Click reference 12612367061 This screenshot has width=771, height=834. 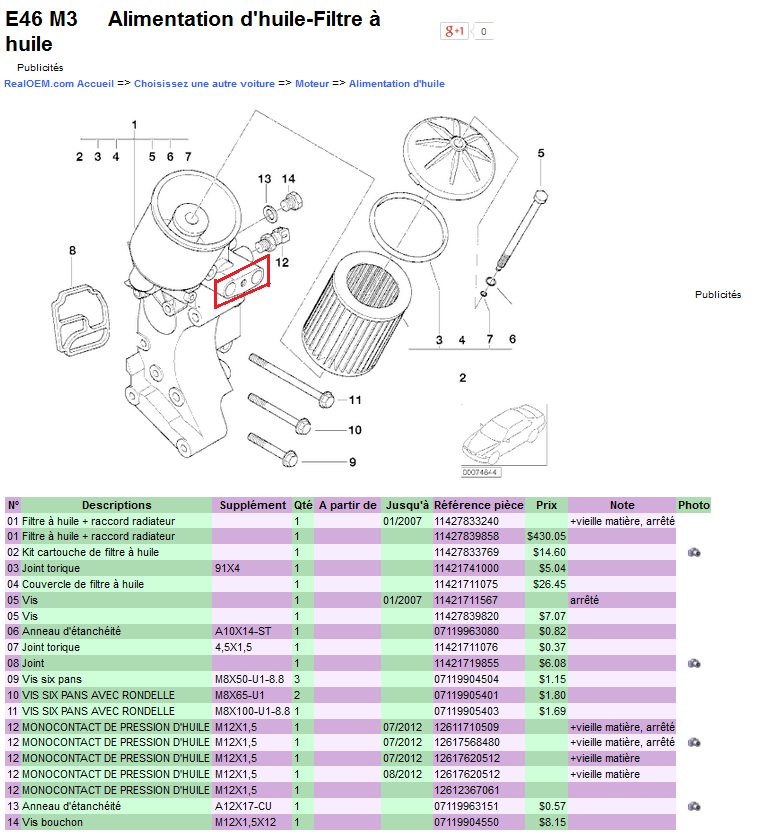coord(466,790)
